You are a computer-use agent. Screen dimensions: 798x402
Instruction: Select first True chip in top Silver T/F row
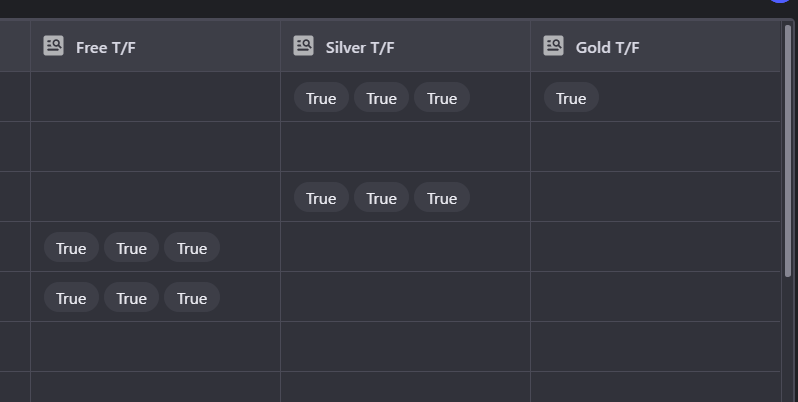(x=321, y=97)
